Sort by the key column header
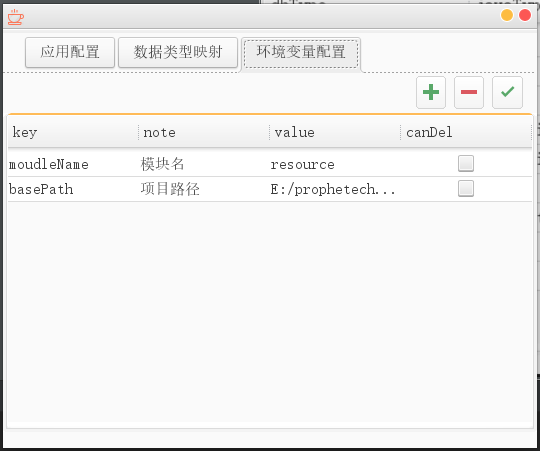Viewport: 540px width, 451px height. click(x=73, y=132)
